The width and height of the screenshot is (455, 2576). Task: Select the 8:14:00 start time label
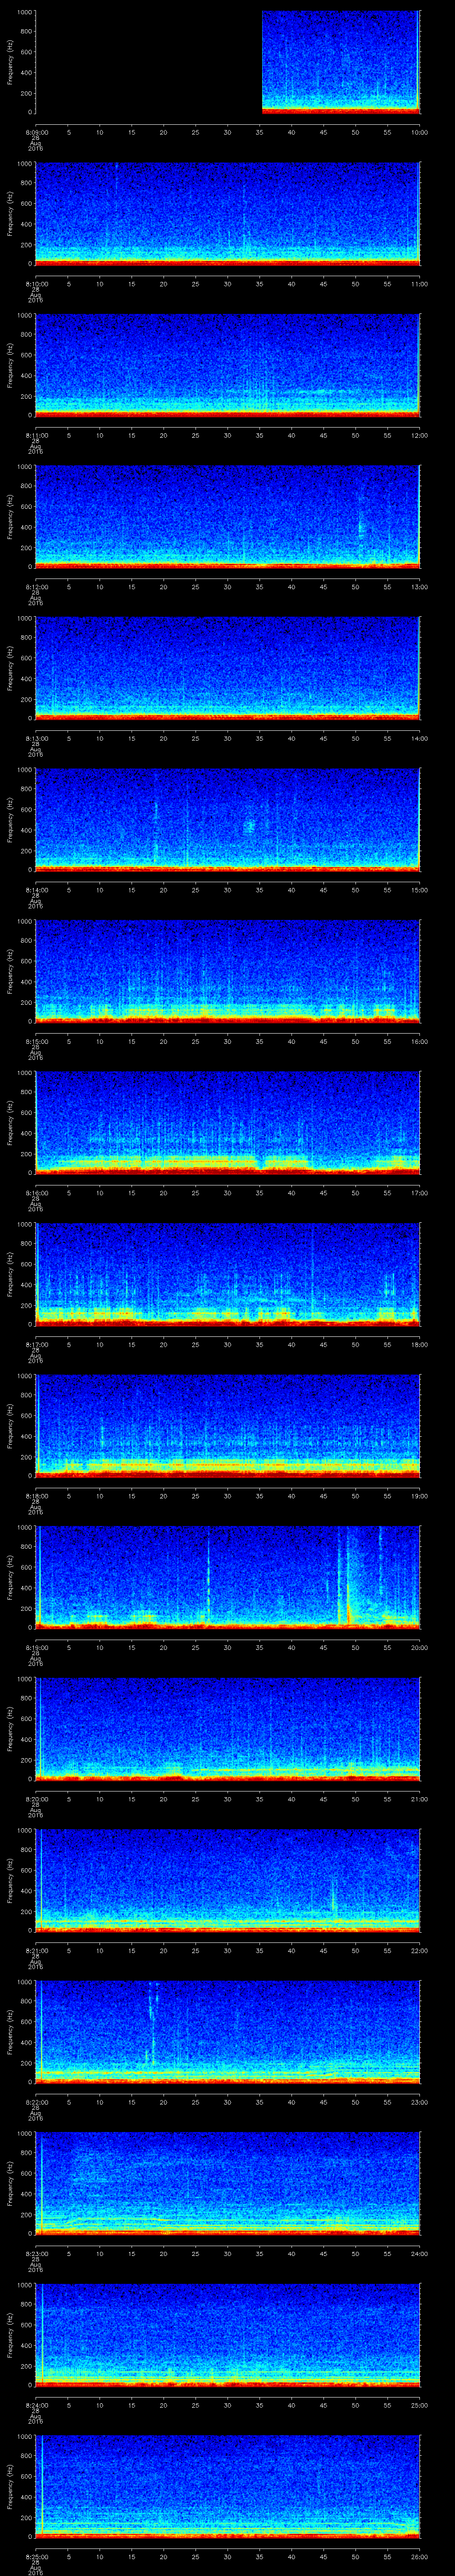click(x=36, y=890)
